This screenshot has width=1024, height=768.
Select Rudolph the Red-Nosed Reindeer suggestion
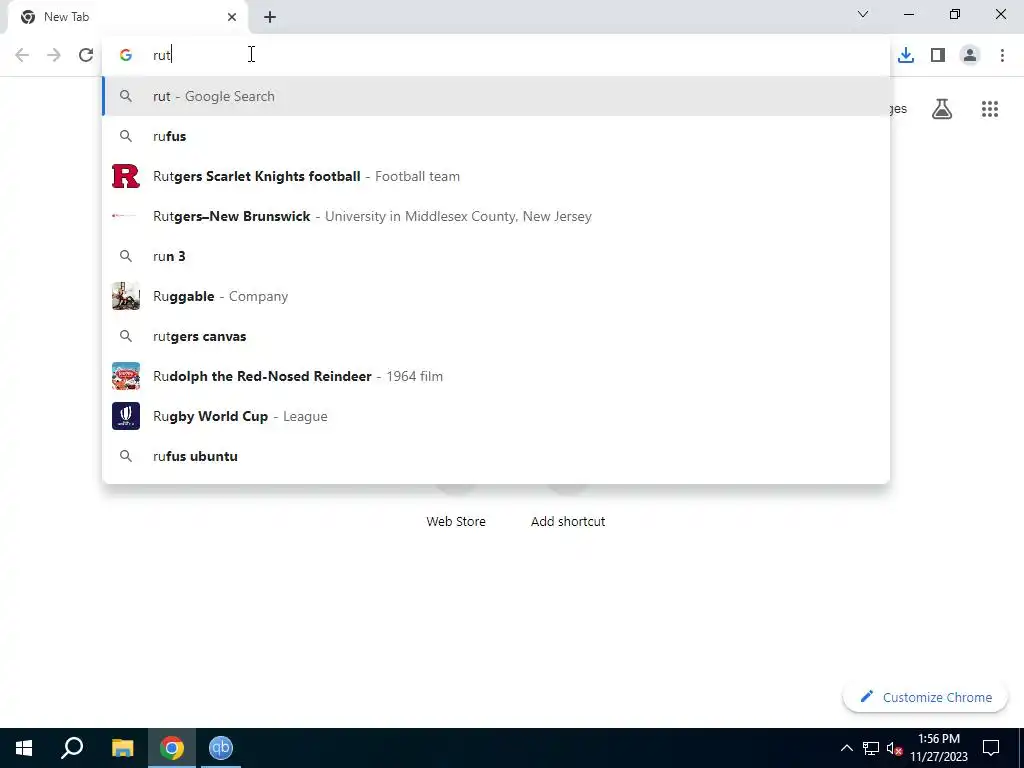(496, 376)
